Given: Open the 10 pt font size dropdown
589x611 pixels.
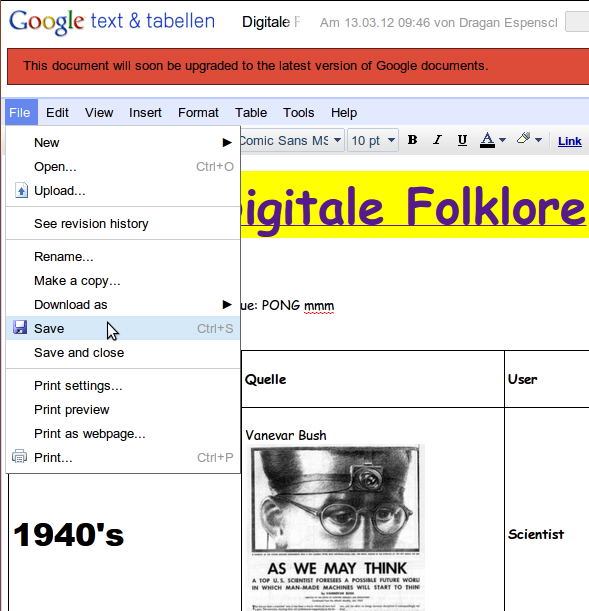Looking at the screenshot, I should coord(373,140).
